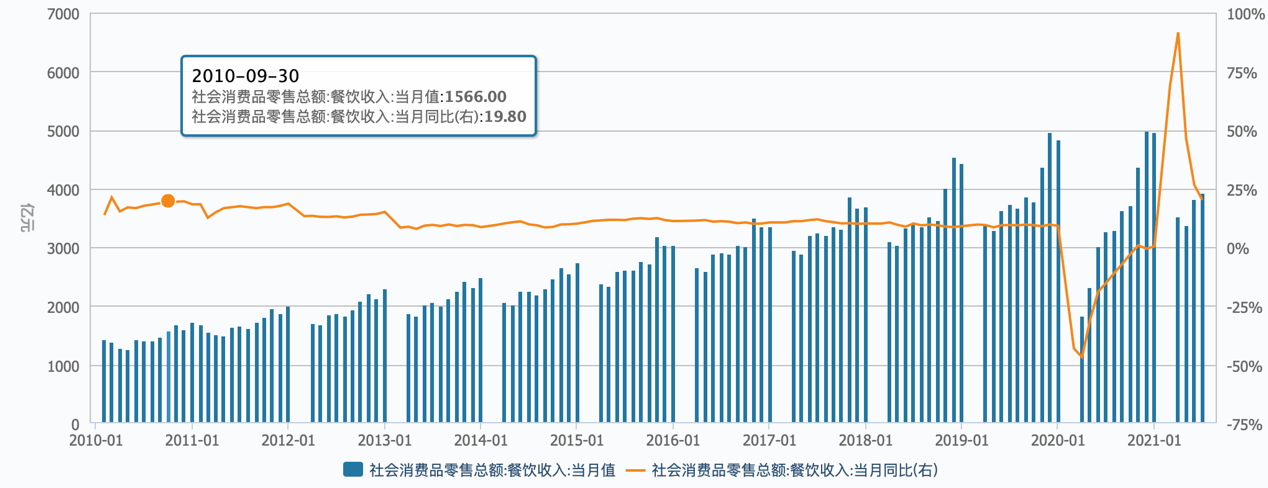Click the orange line's lowest point in 2020

1082,357
